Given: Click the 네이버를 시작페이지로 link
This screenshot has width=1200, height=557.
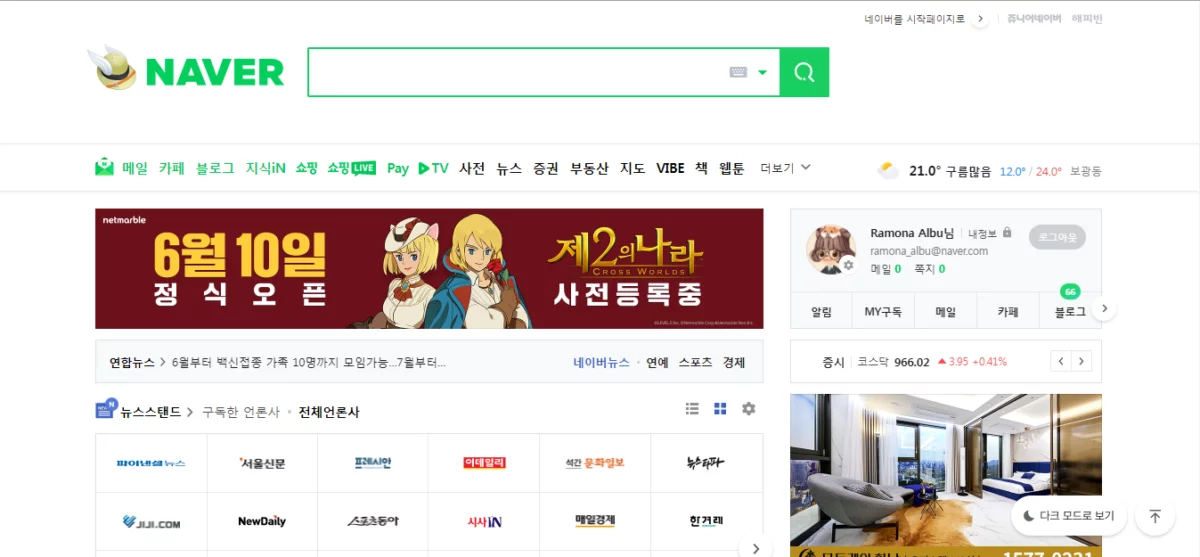Looking at the screenshot, I should 915,19.
